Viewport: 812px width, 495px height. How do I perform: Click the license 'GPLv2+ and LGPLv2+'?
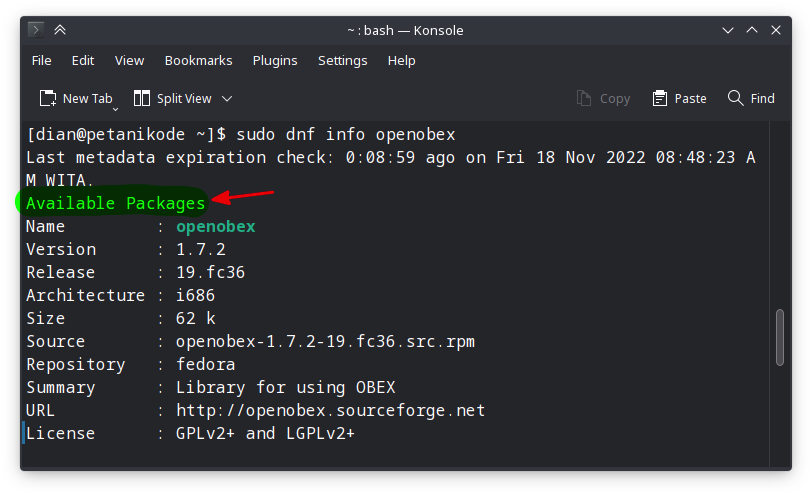pyautogui.click(x=265, y=433)
